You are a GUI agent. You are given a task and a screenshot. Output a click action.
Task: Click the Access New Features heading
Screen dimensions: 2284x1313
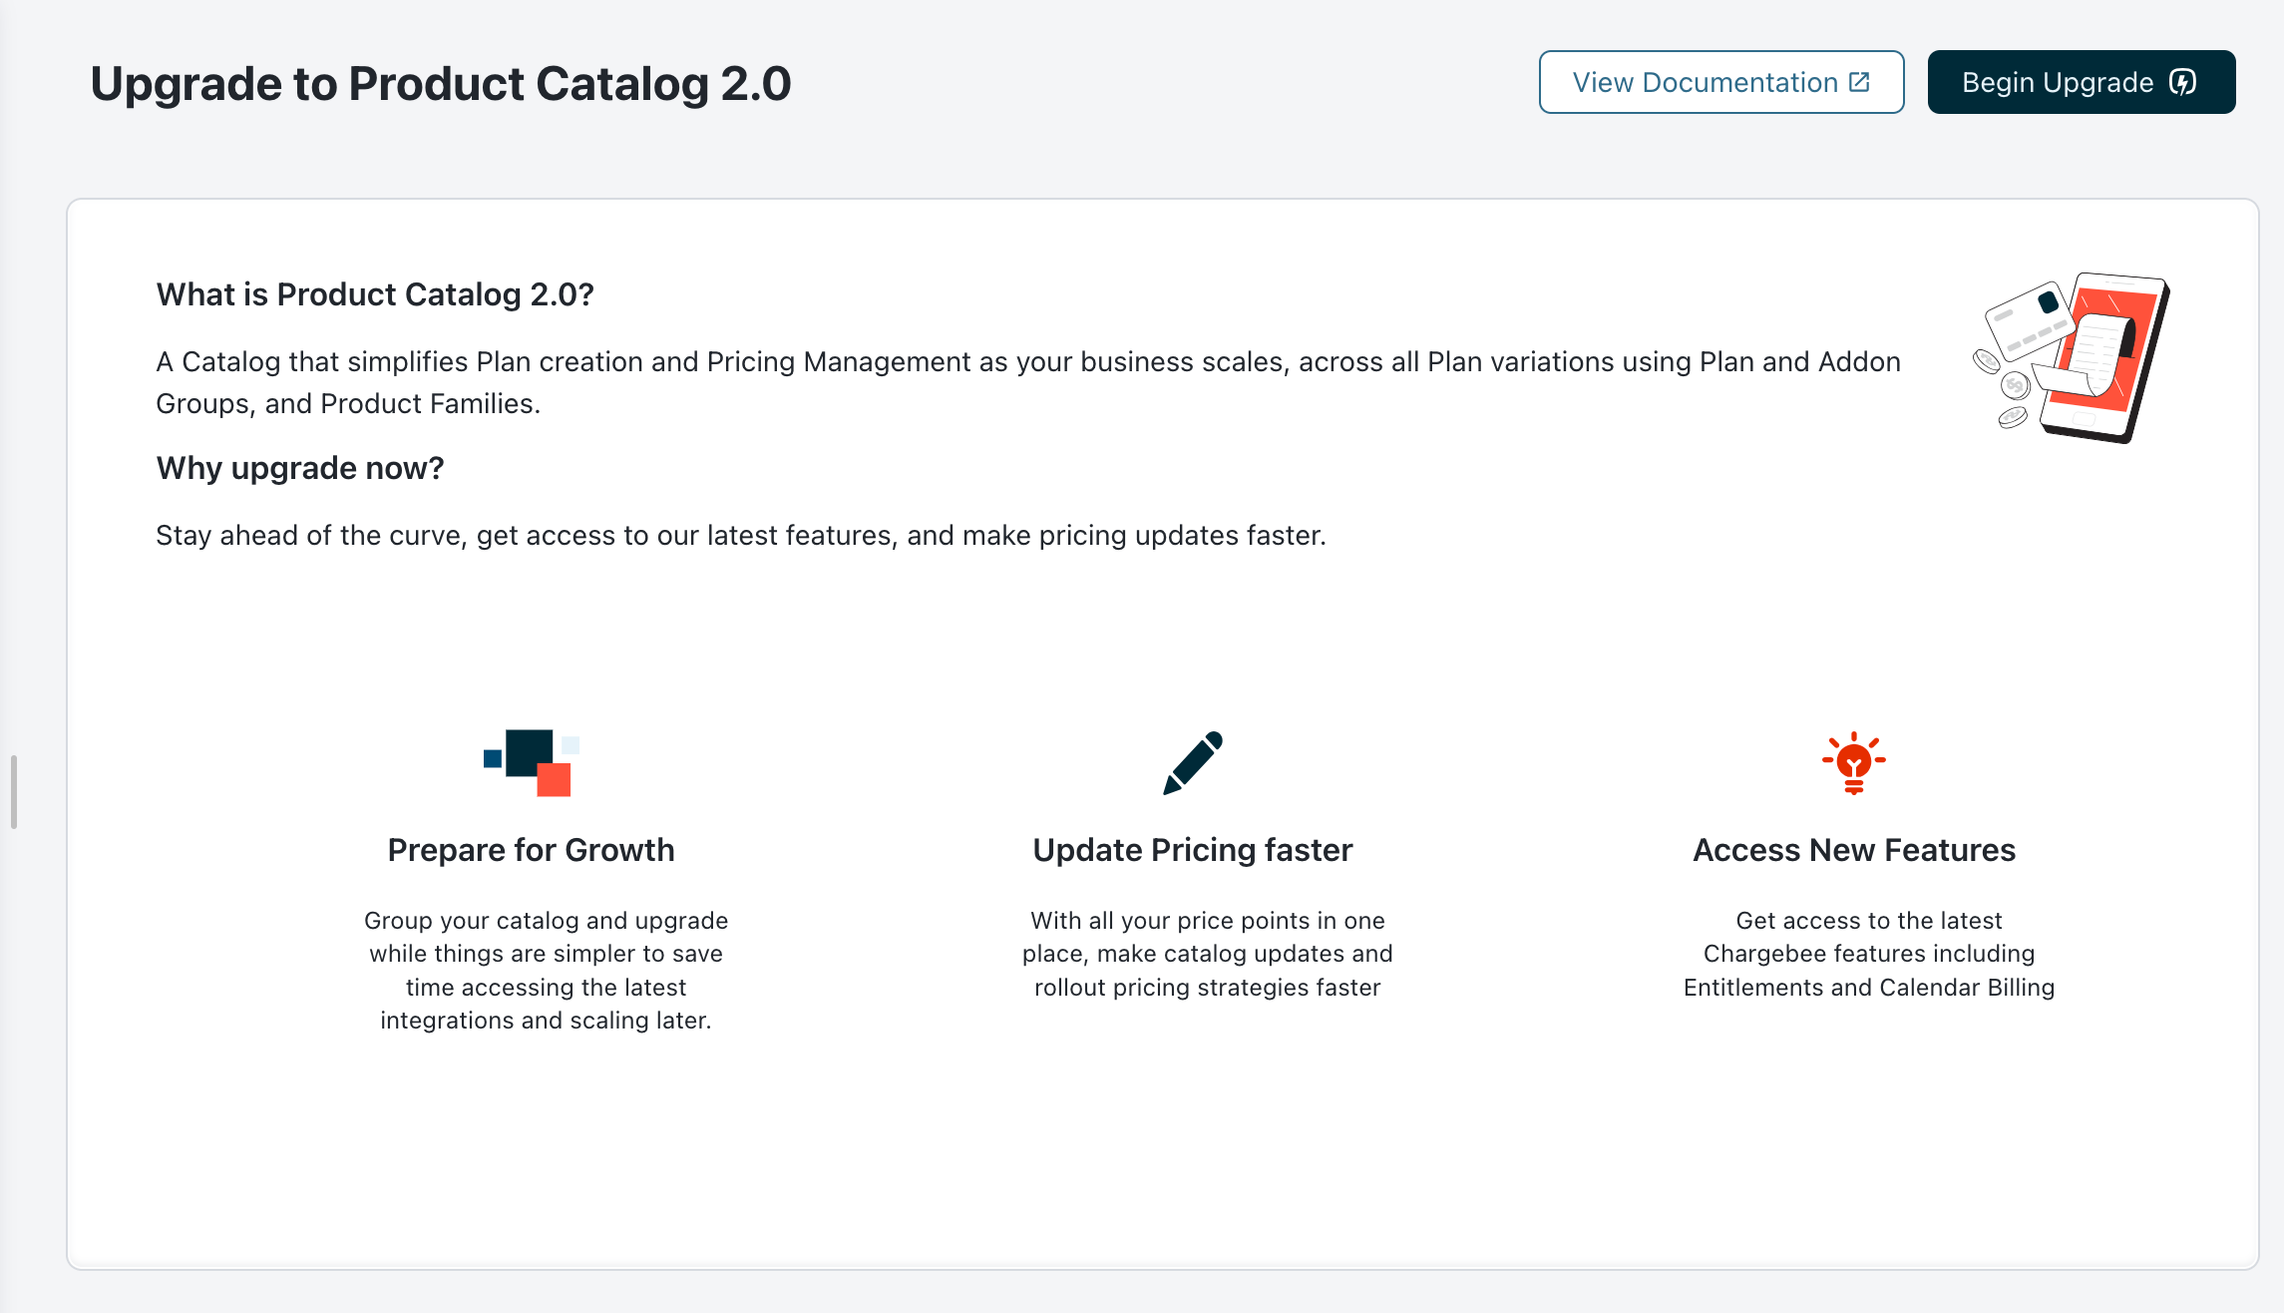tap(1853, 850)
